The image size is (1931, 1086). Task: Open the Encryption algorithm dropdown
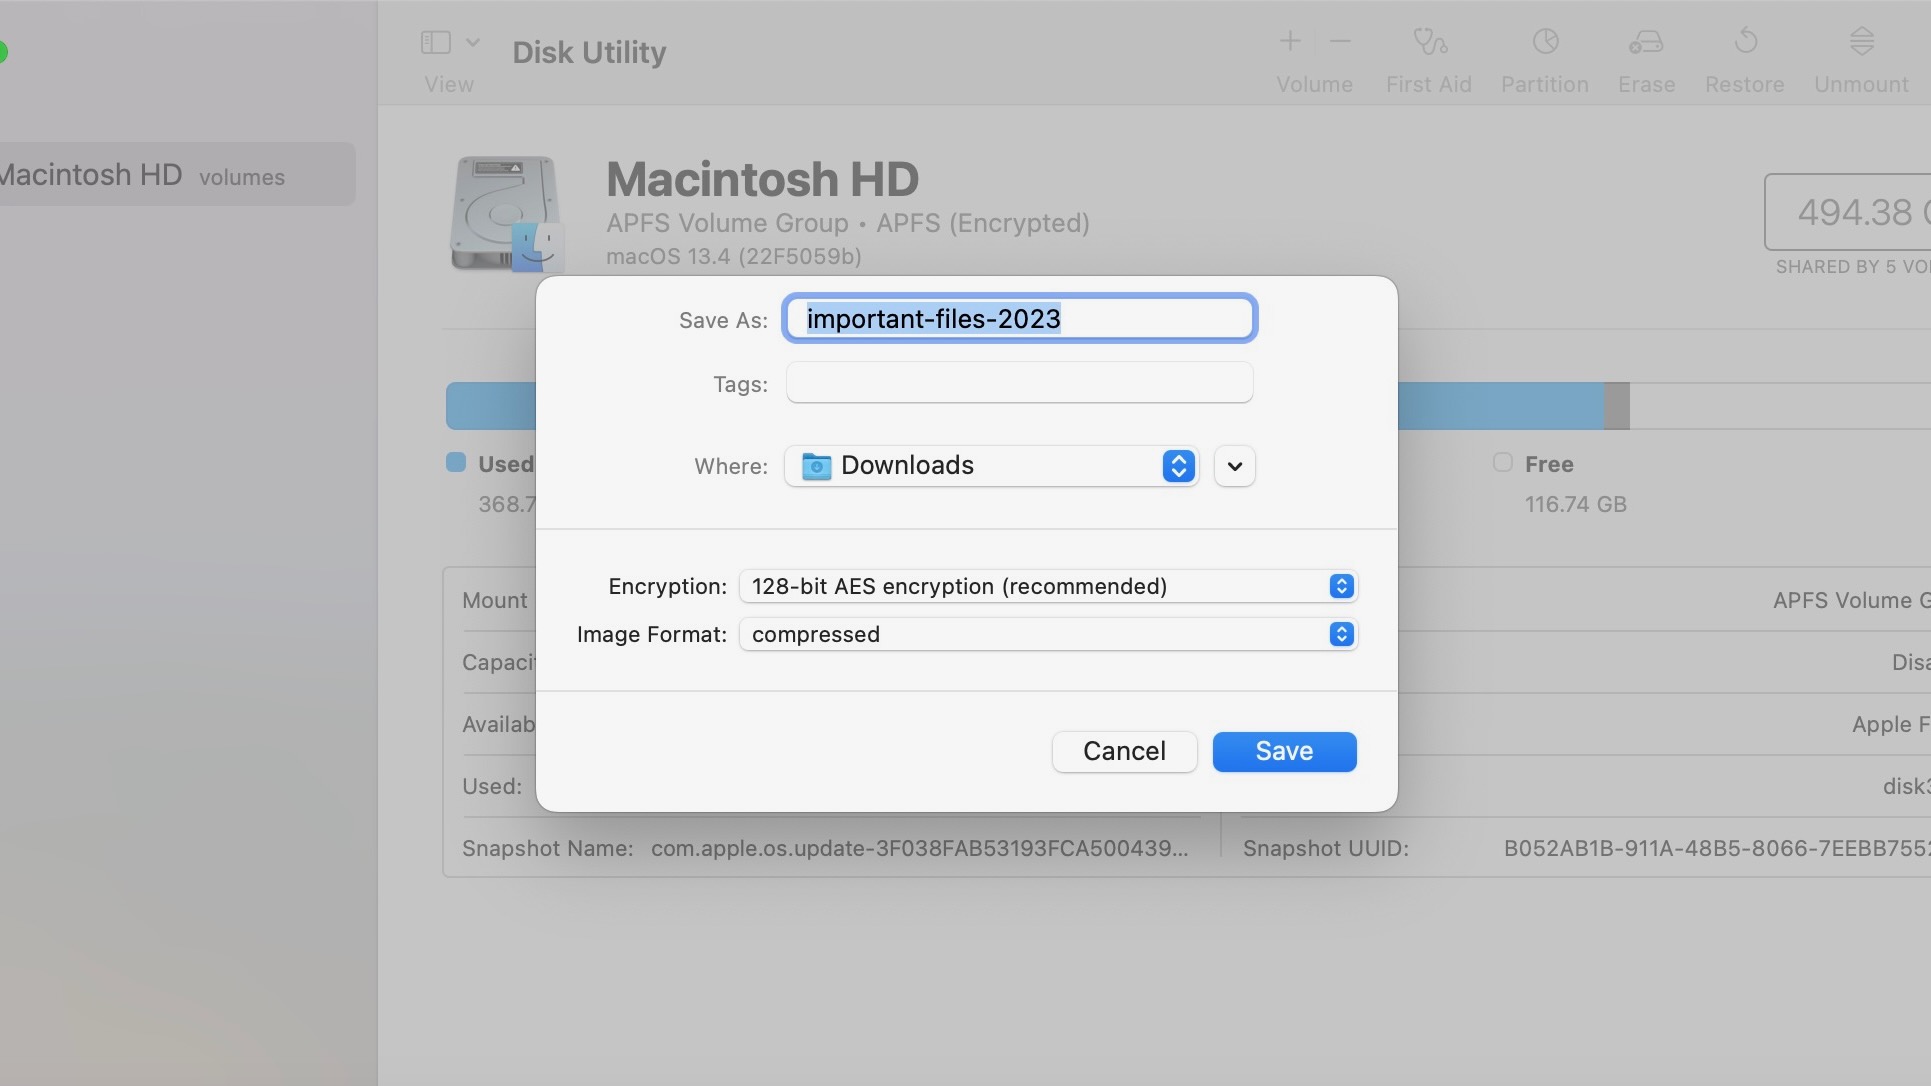(x=1341, y=586)
